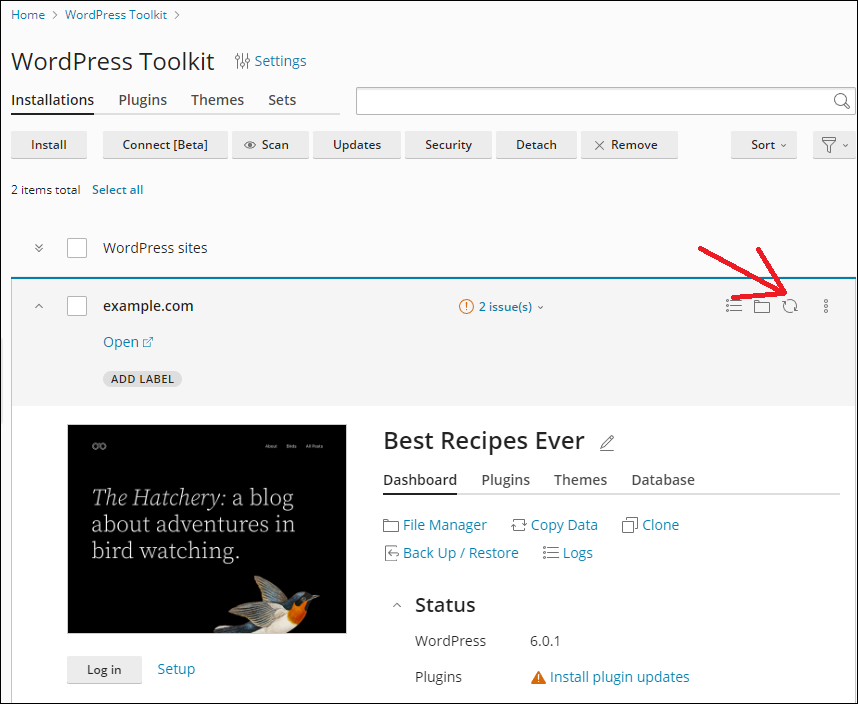Collapse the Status section
Screen dimensions: 858x704
click(x=397, y=605)
